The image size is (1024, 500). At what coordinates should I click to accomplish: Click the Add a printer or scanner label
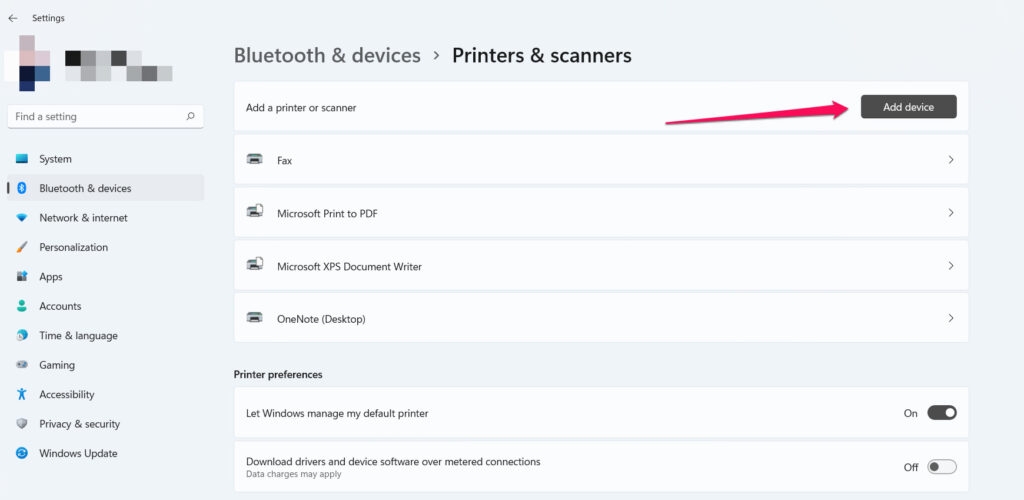click(x=301, y=108)
